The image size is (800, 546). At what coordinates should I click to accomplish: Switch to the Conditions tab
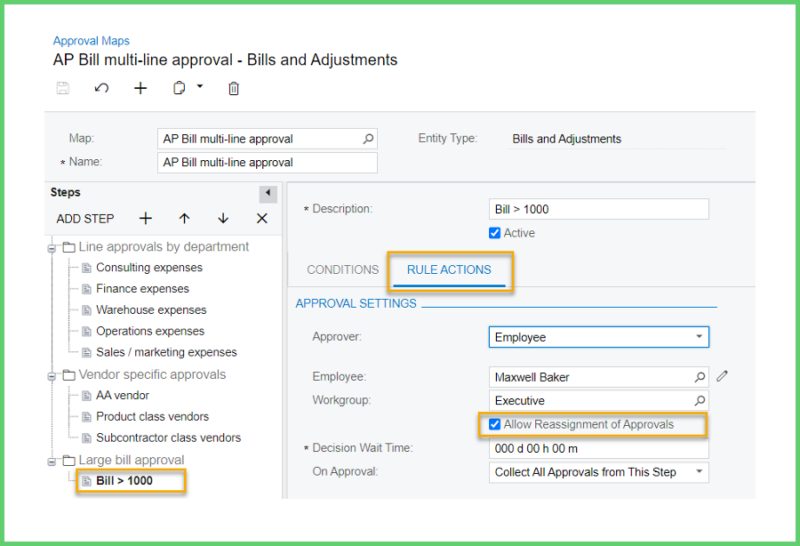point(342,270)
